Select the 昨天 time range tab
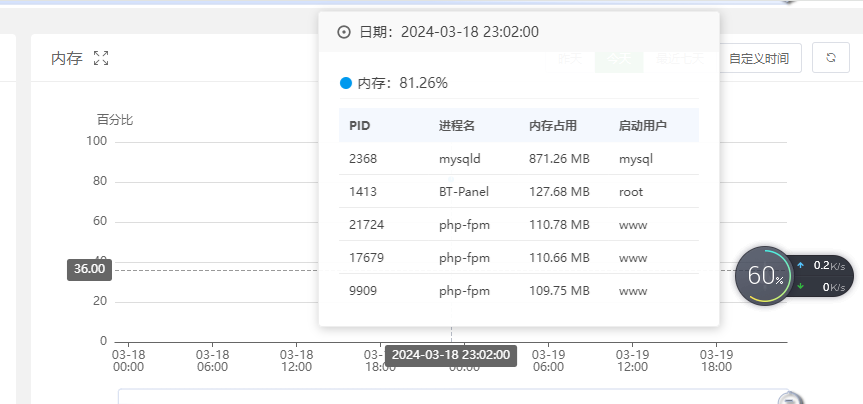The height and width of the screenshot is (404, 863). coord(570,58)
